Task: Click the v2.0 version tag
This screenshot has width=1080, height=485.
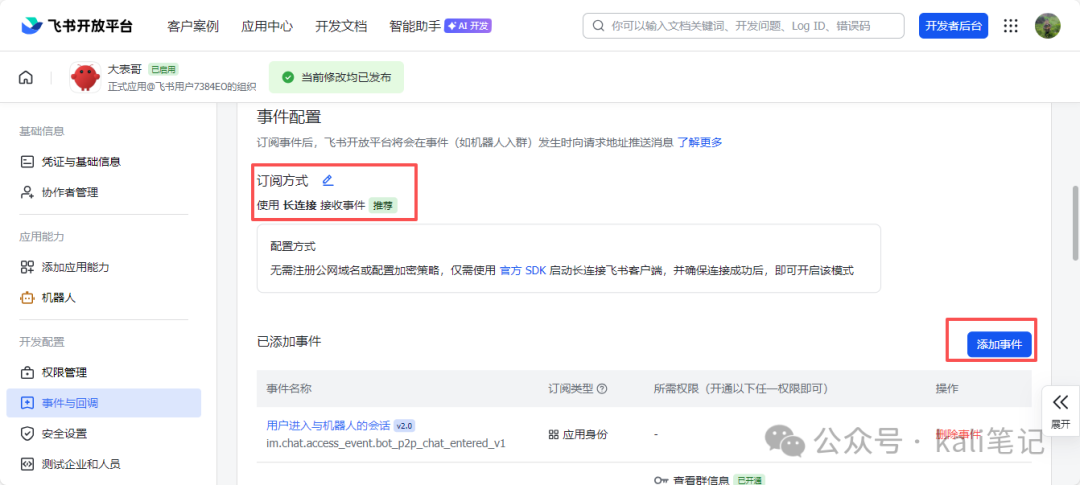Action: 405,425
